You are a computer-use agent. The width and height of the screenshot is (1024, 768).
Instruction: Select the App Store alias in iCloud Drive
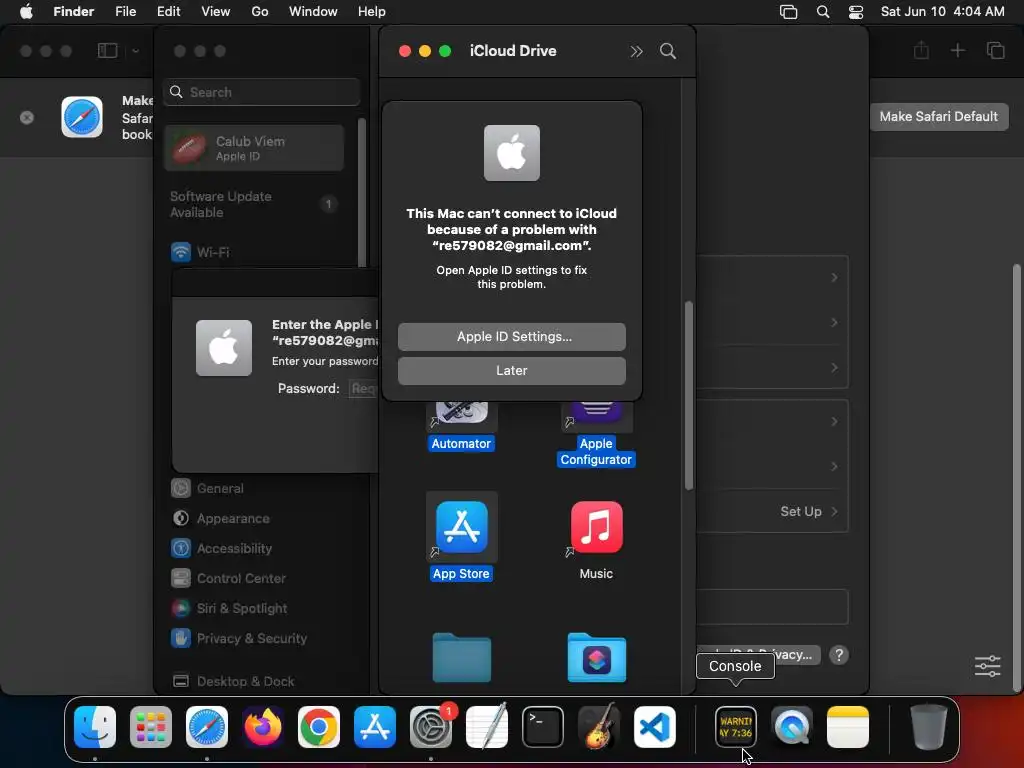coord(461,537)
